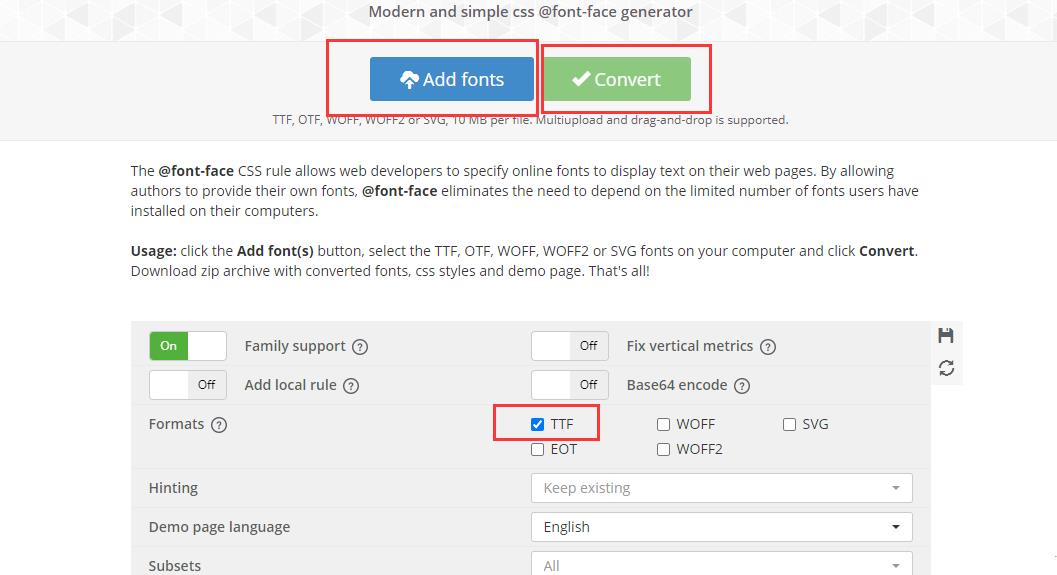1057x575 pixels.
Task: Click the question mark next to Formats
Action: tap(219, 425)
